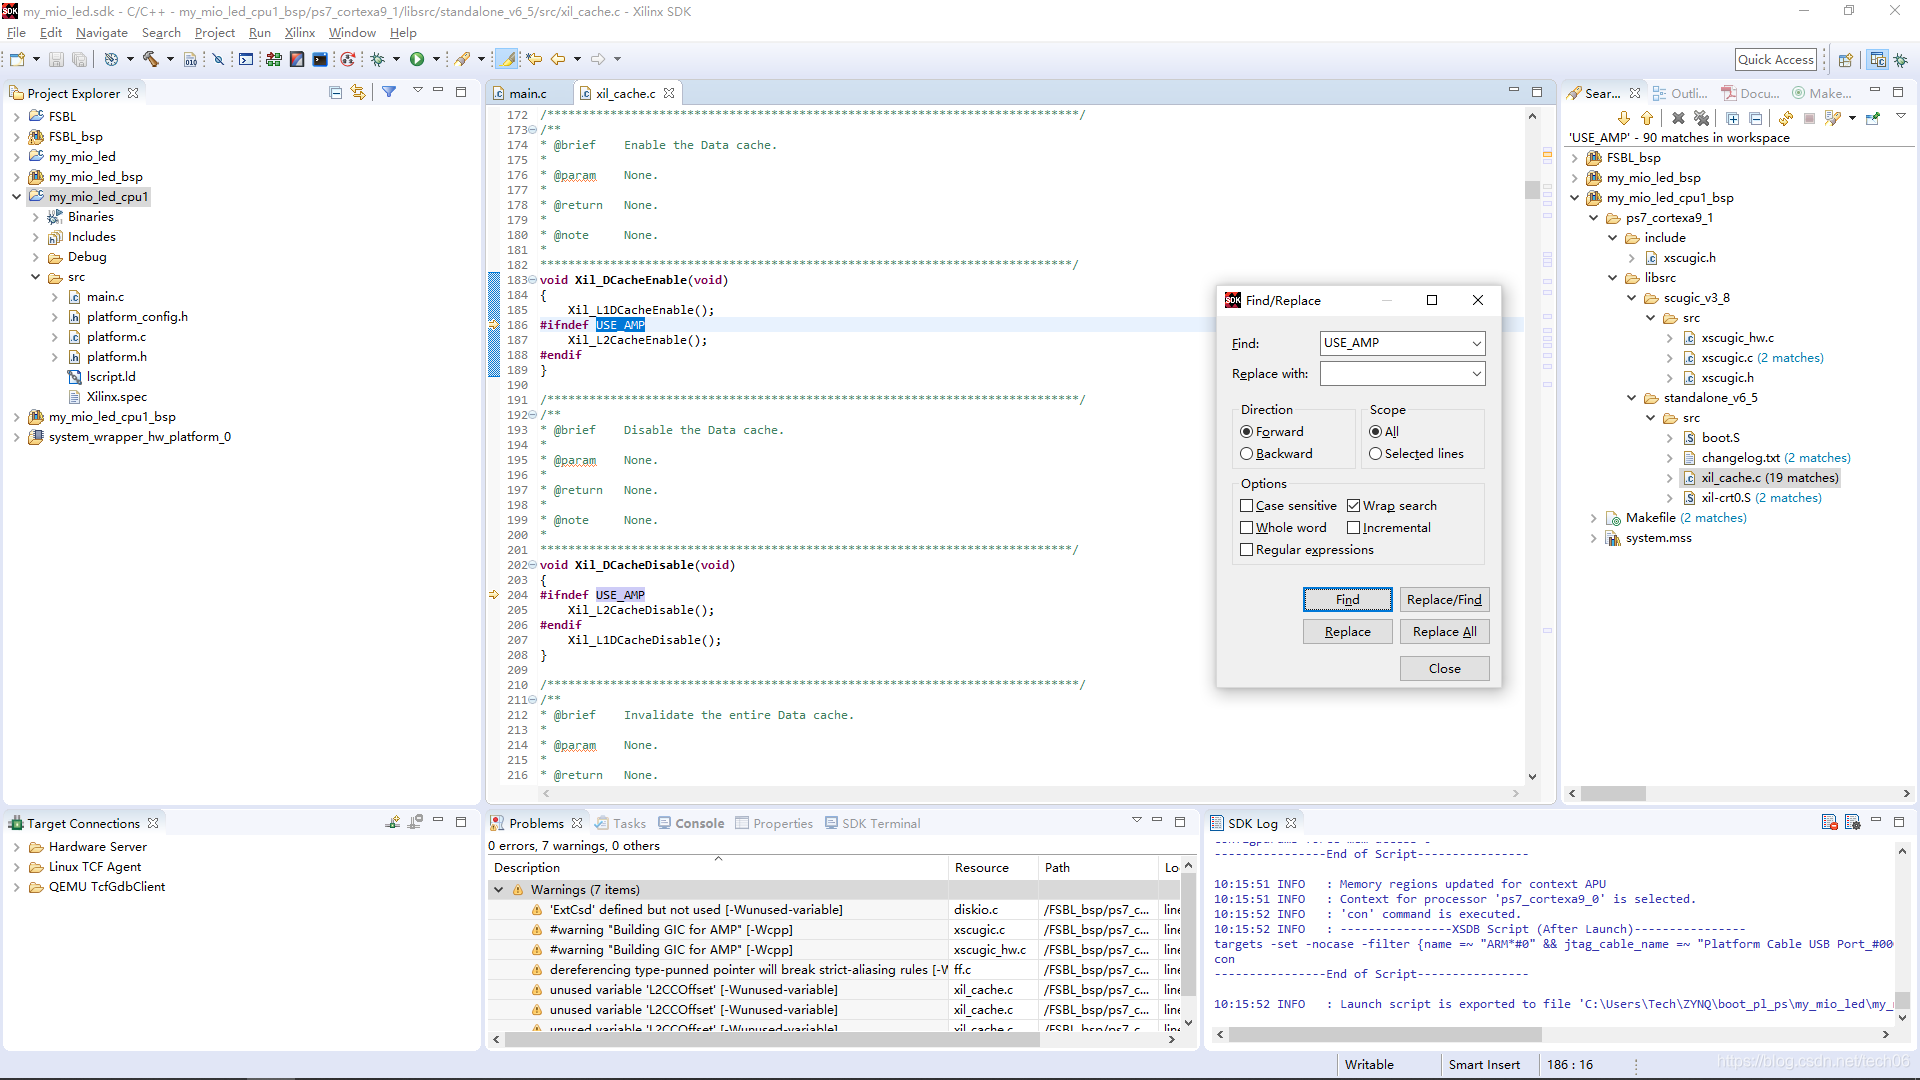
Task: Uncheck the Wrap search option
Action: [x=1354, y=506]
